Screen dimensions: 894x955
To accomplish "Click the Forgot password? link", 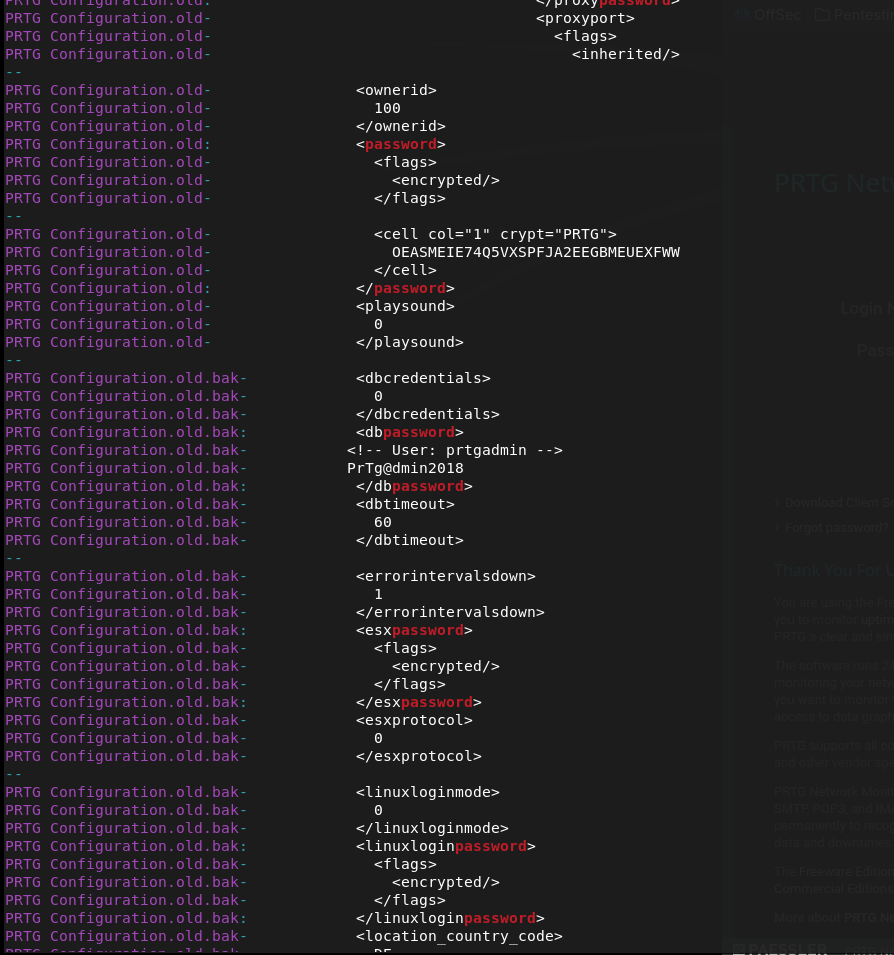I will [836, 528].
